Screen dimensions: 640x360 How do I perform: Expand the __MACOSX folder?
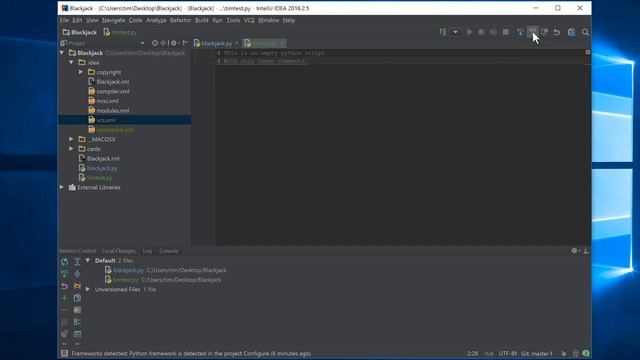click(71, 139)
